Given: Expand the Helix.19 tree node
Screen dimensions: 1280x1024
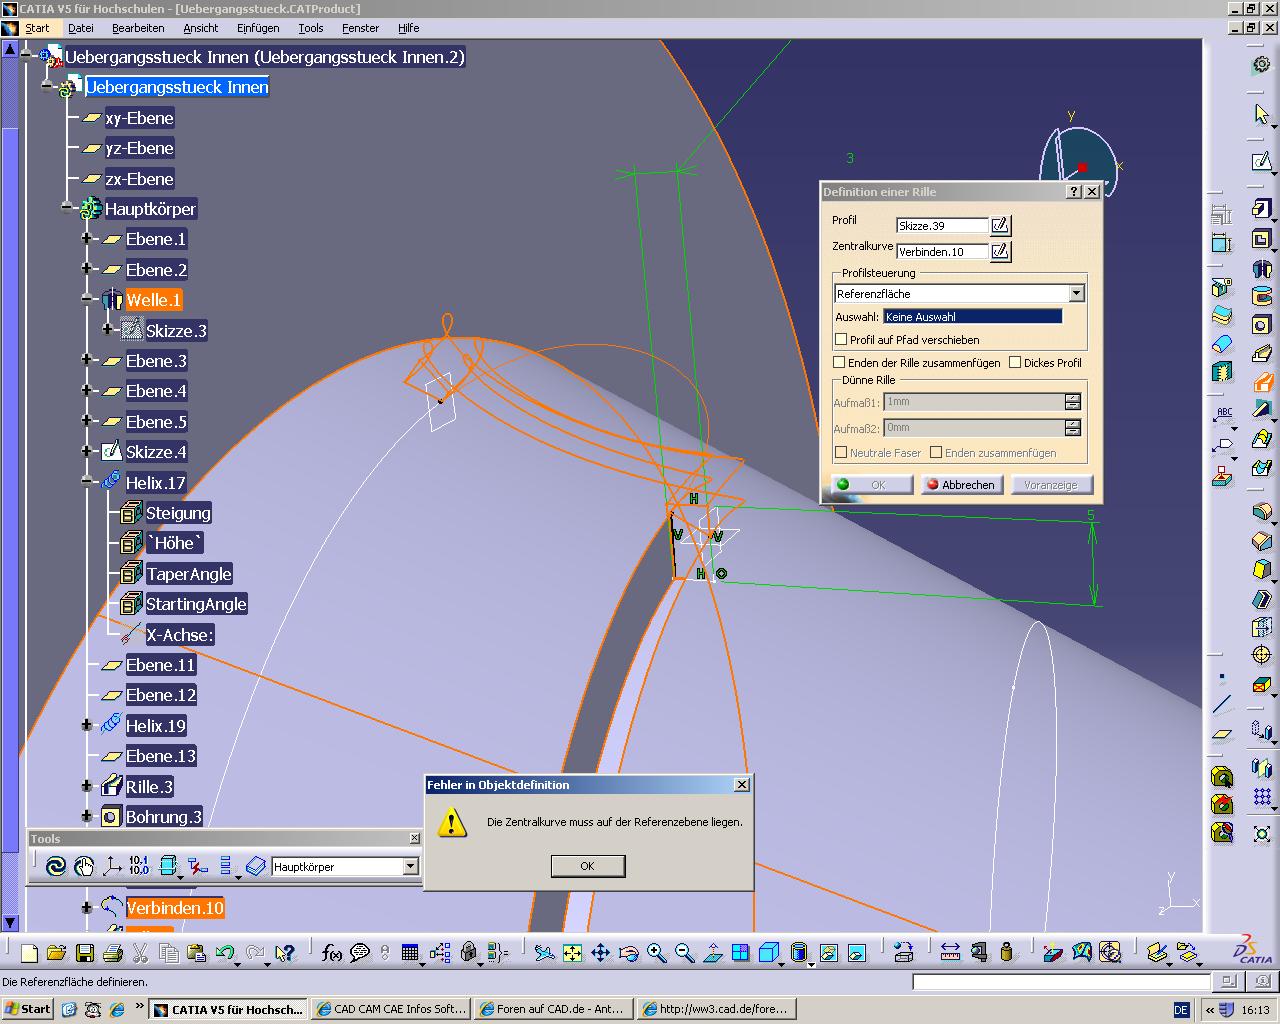Looking at the screenshot, I should (87, 725).
